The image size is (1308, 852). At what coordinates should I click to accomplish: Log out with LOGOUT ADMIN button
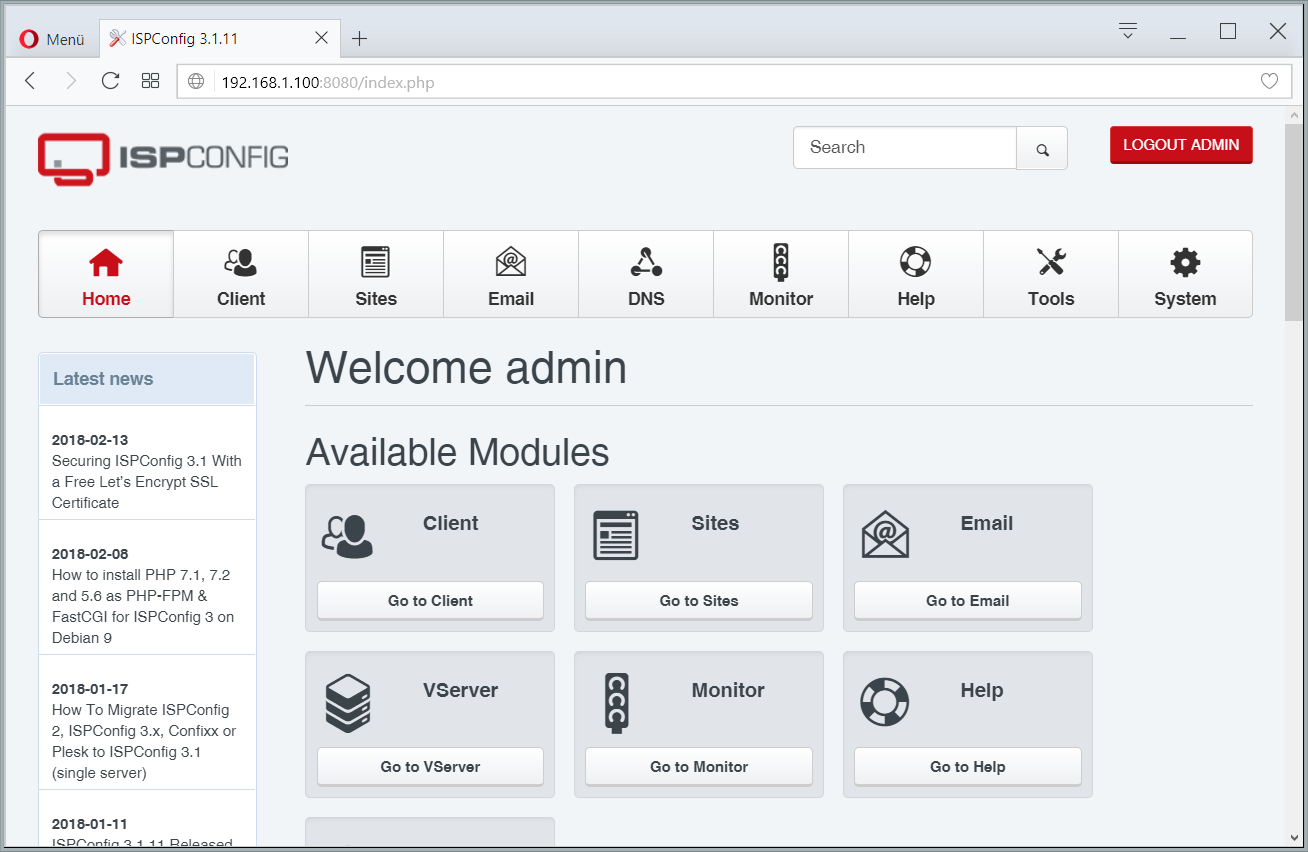[x=1181, y=145]
